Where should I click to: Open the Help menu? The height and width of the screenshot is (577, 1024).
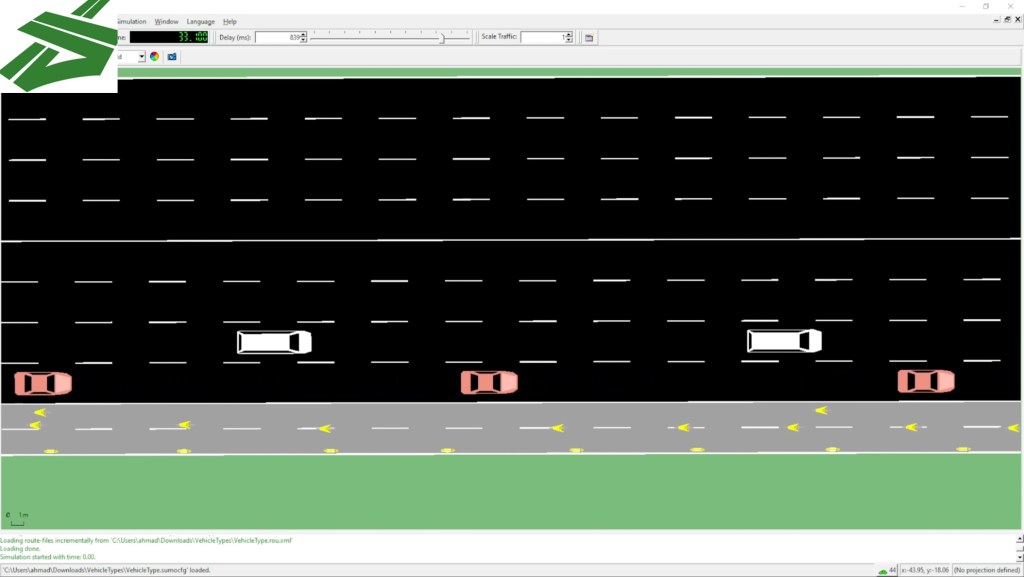point(230,21)
